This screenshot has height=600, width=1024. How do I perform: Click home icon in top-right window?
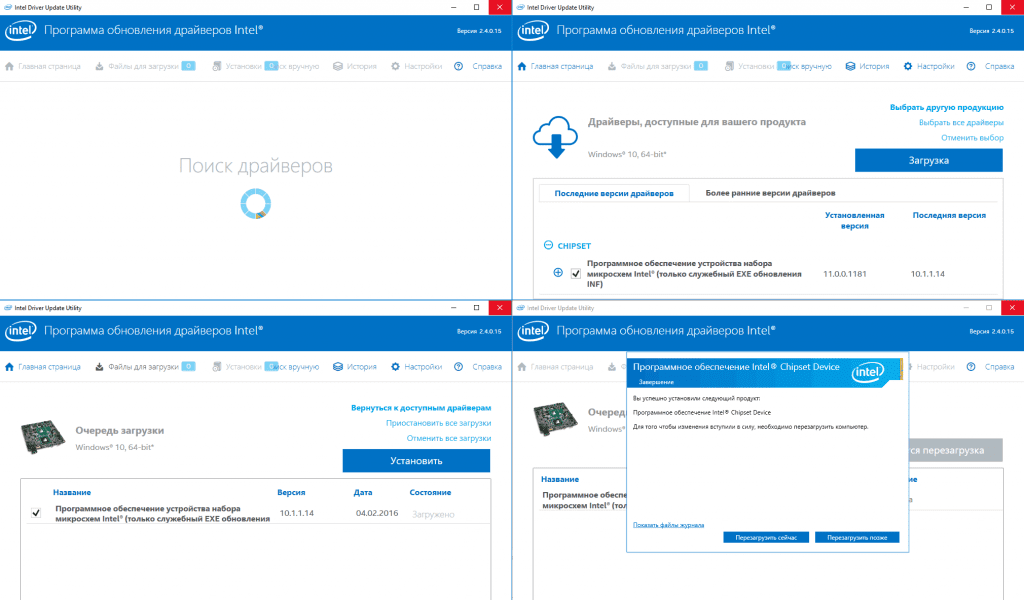click(x=522, y=66)
